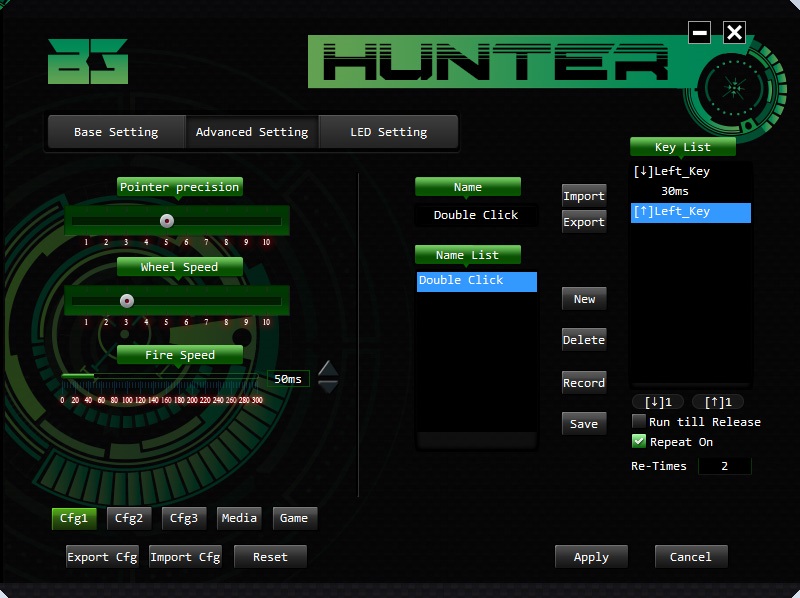Click the Wheel Speed label
The width and height of the screenshot is (800, 598).
point(180,267)
